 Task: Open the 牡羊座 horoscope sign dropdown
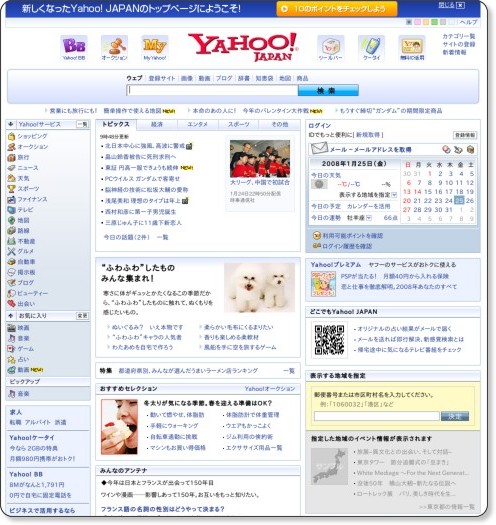pos(369,218)
